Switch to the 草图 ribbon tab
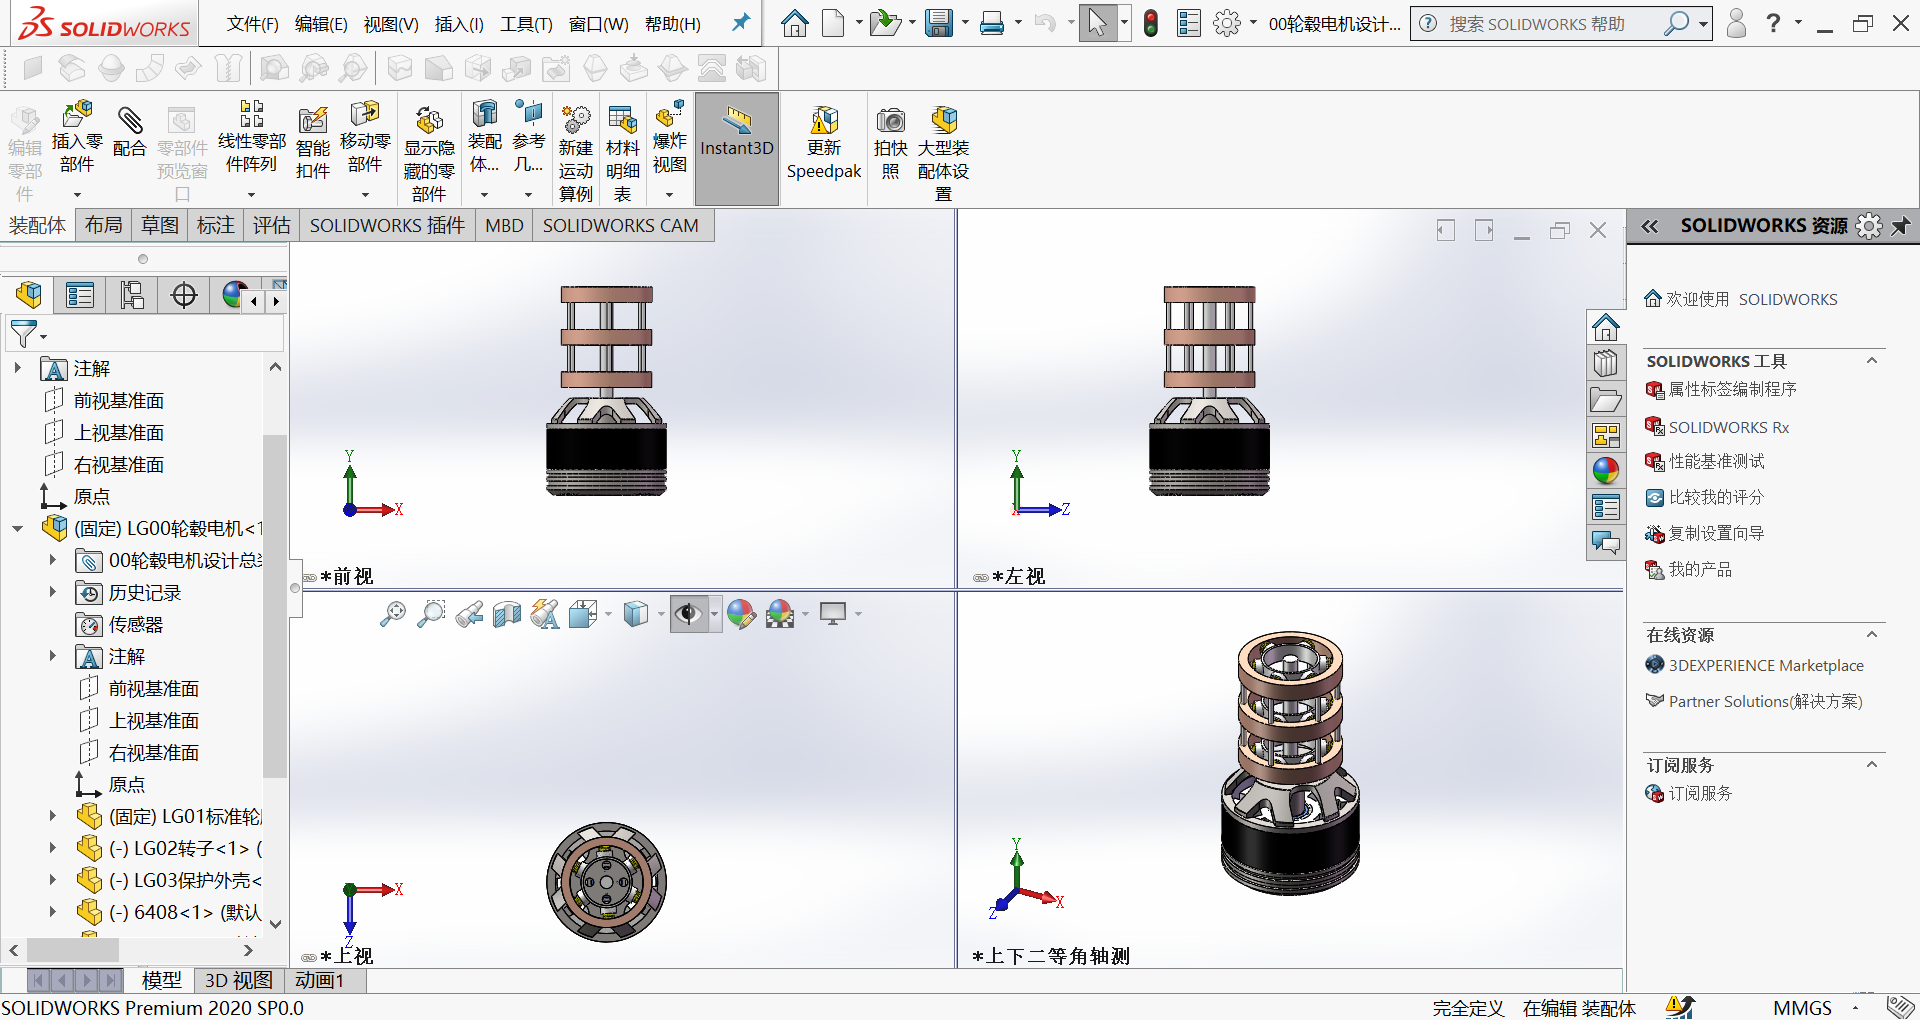Screen dimensions: 1920x1020 (160, 226)
